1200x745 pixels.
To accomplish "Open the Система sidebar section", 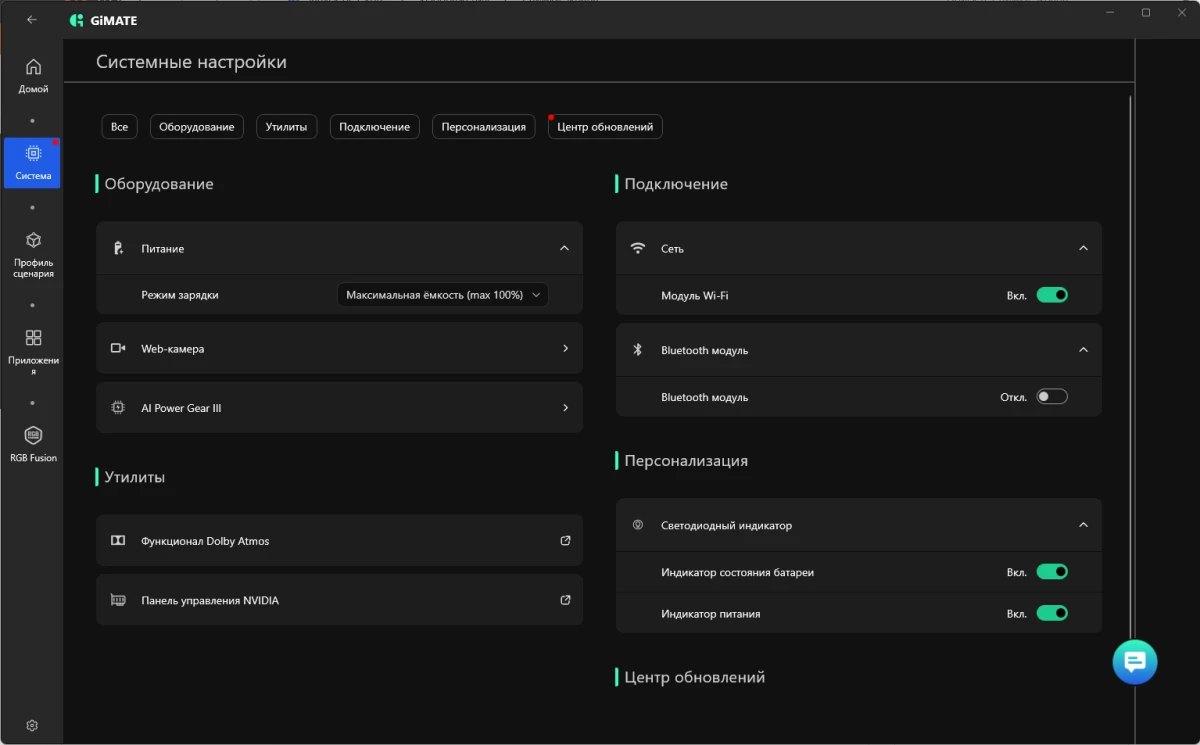I will pyautogui.click(x=32, y=163).
